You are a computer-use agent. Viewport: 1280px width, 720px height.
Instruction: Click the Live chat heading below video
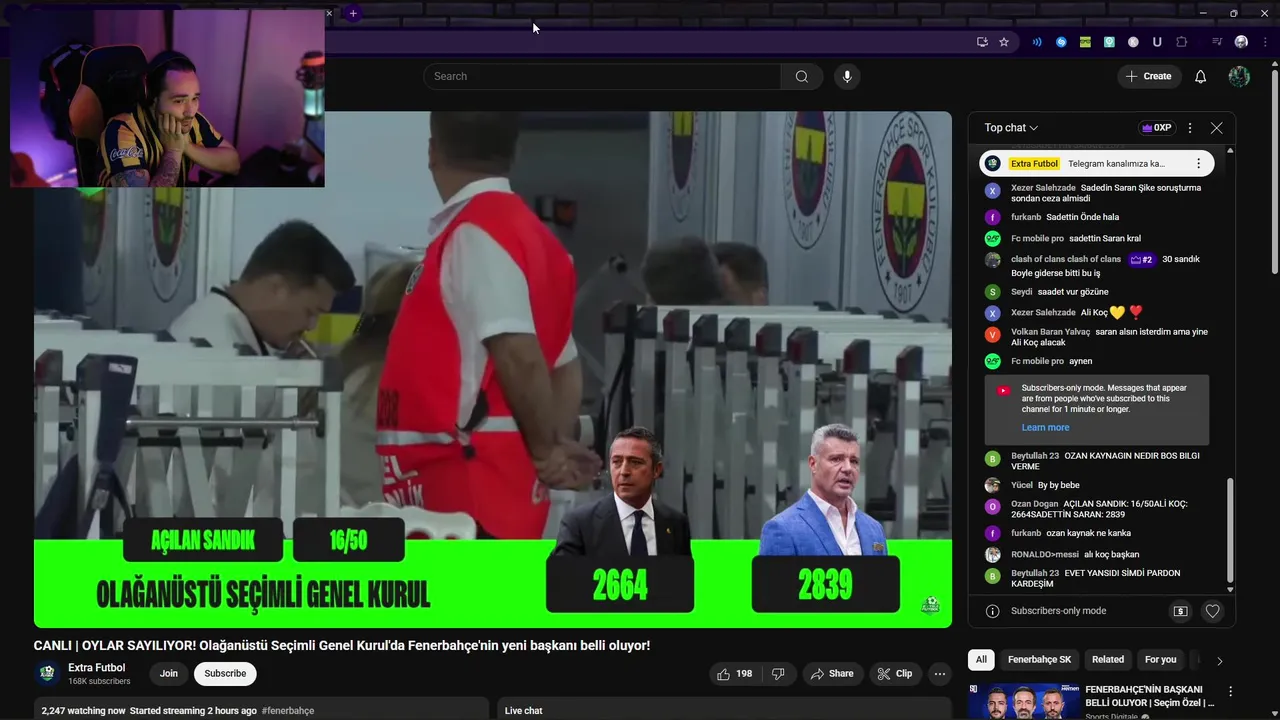[x=523, y=711]
